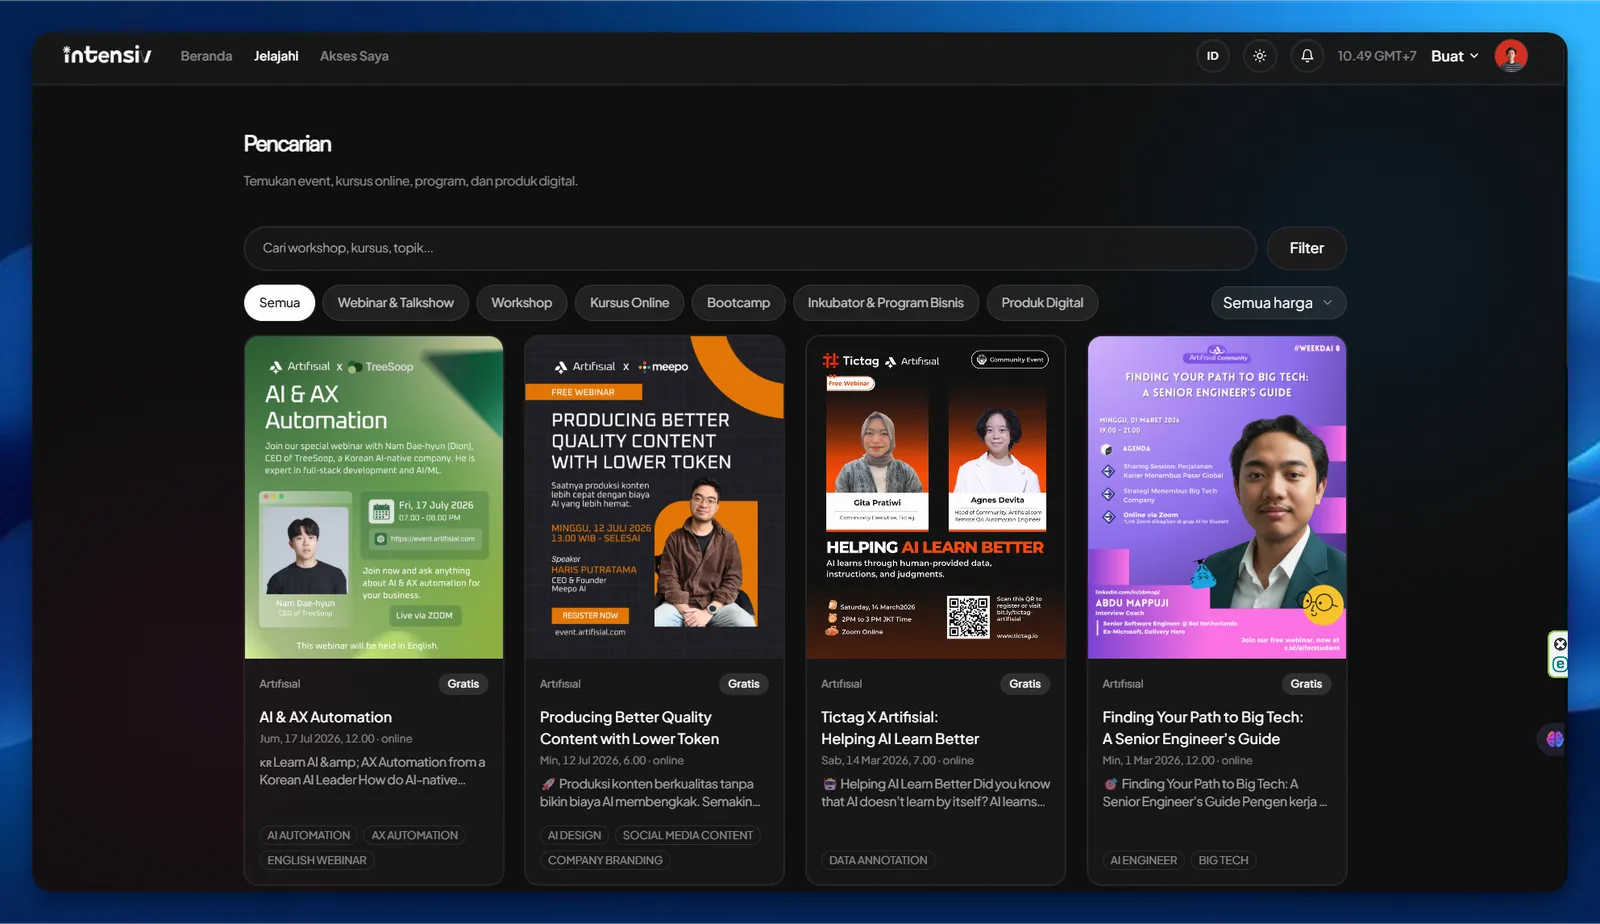Click the date 'Jum, 17 Jul 2026, 12.00 · online'

[x=336, y=739]
